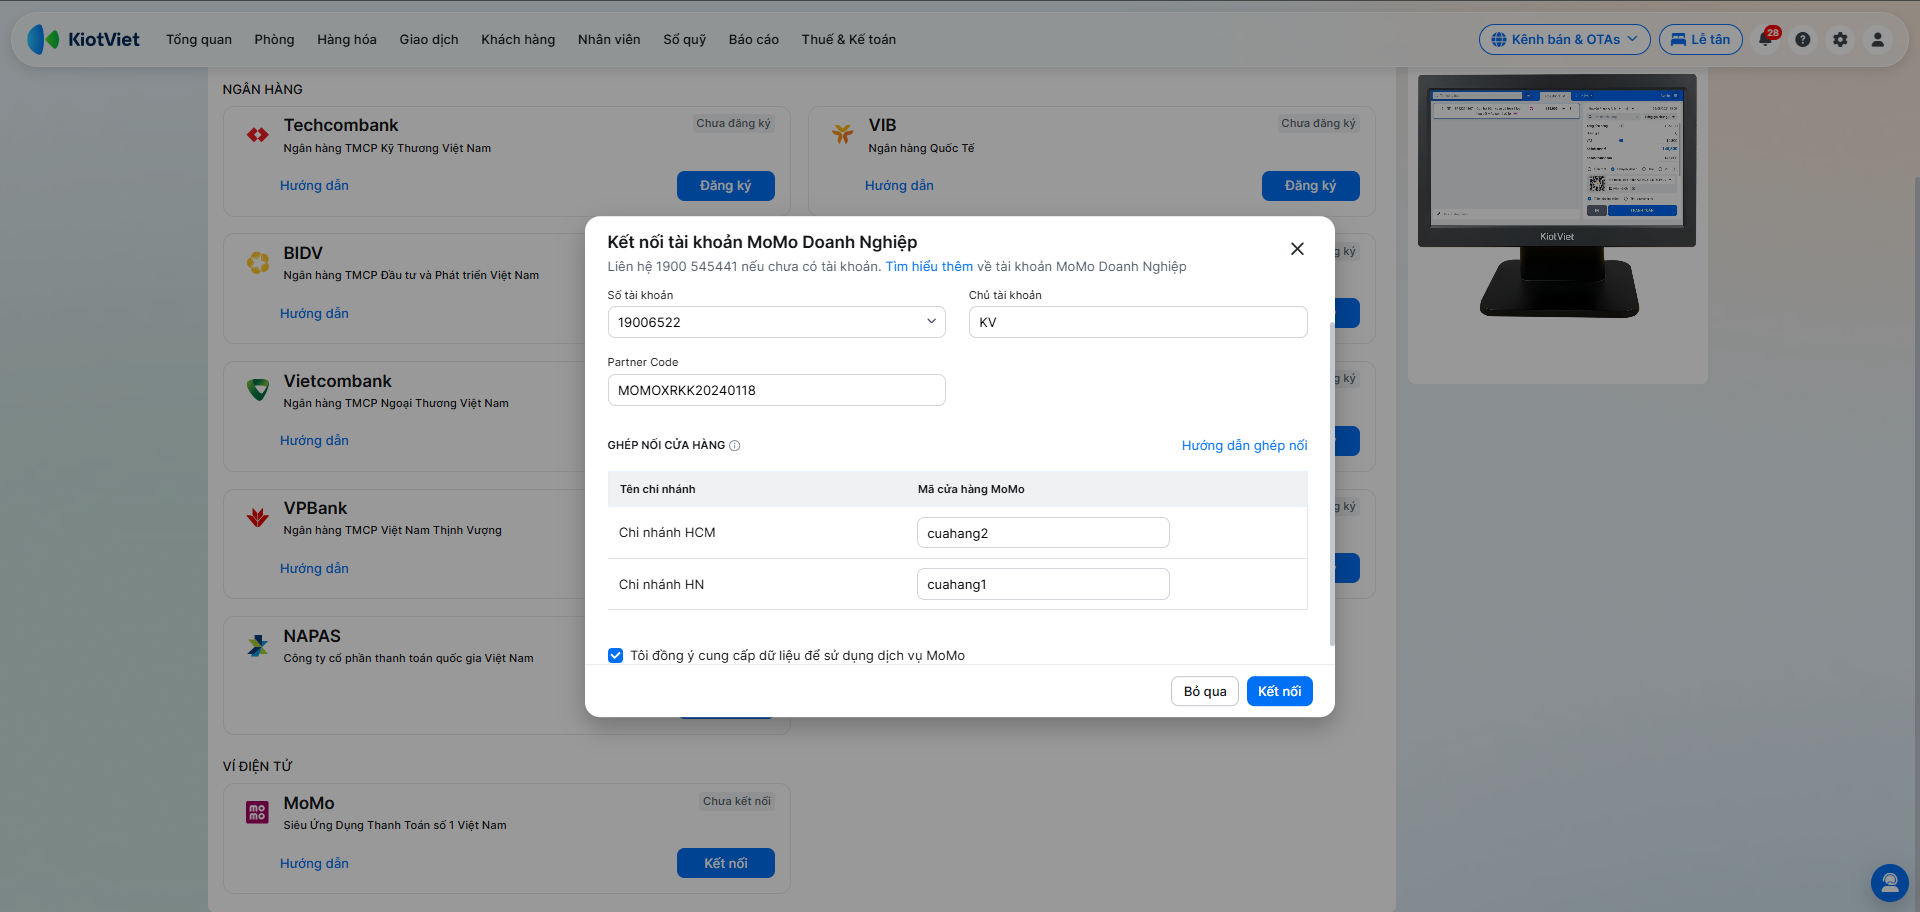Open the settings gear icon
Image resolution: width=1920 pixels, height=912 pixels.
pos(1840,39)
